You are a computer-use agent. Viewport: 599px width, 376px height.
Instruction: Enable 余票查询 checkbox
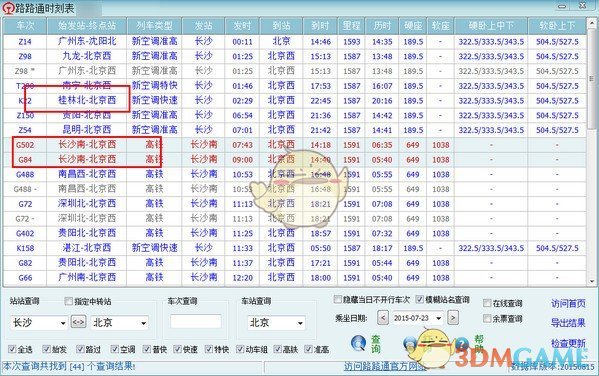(487, 318)
